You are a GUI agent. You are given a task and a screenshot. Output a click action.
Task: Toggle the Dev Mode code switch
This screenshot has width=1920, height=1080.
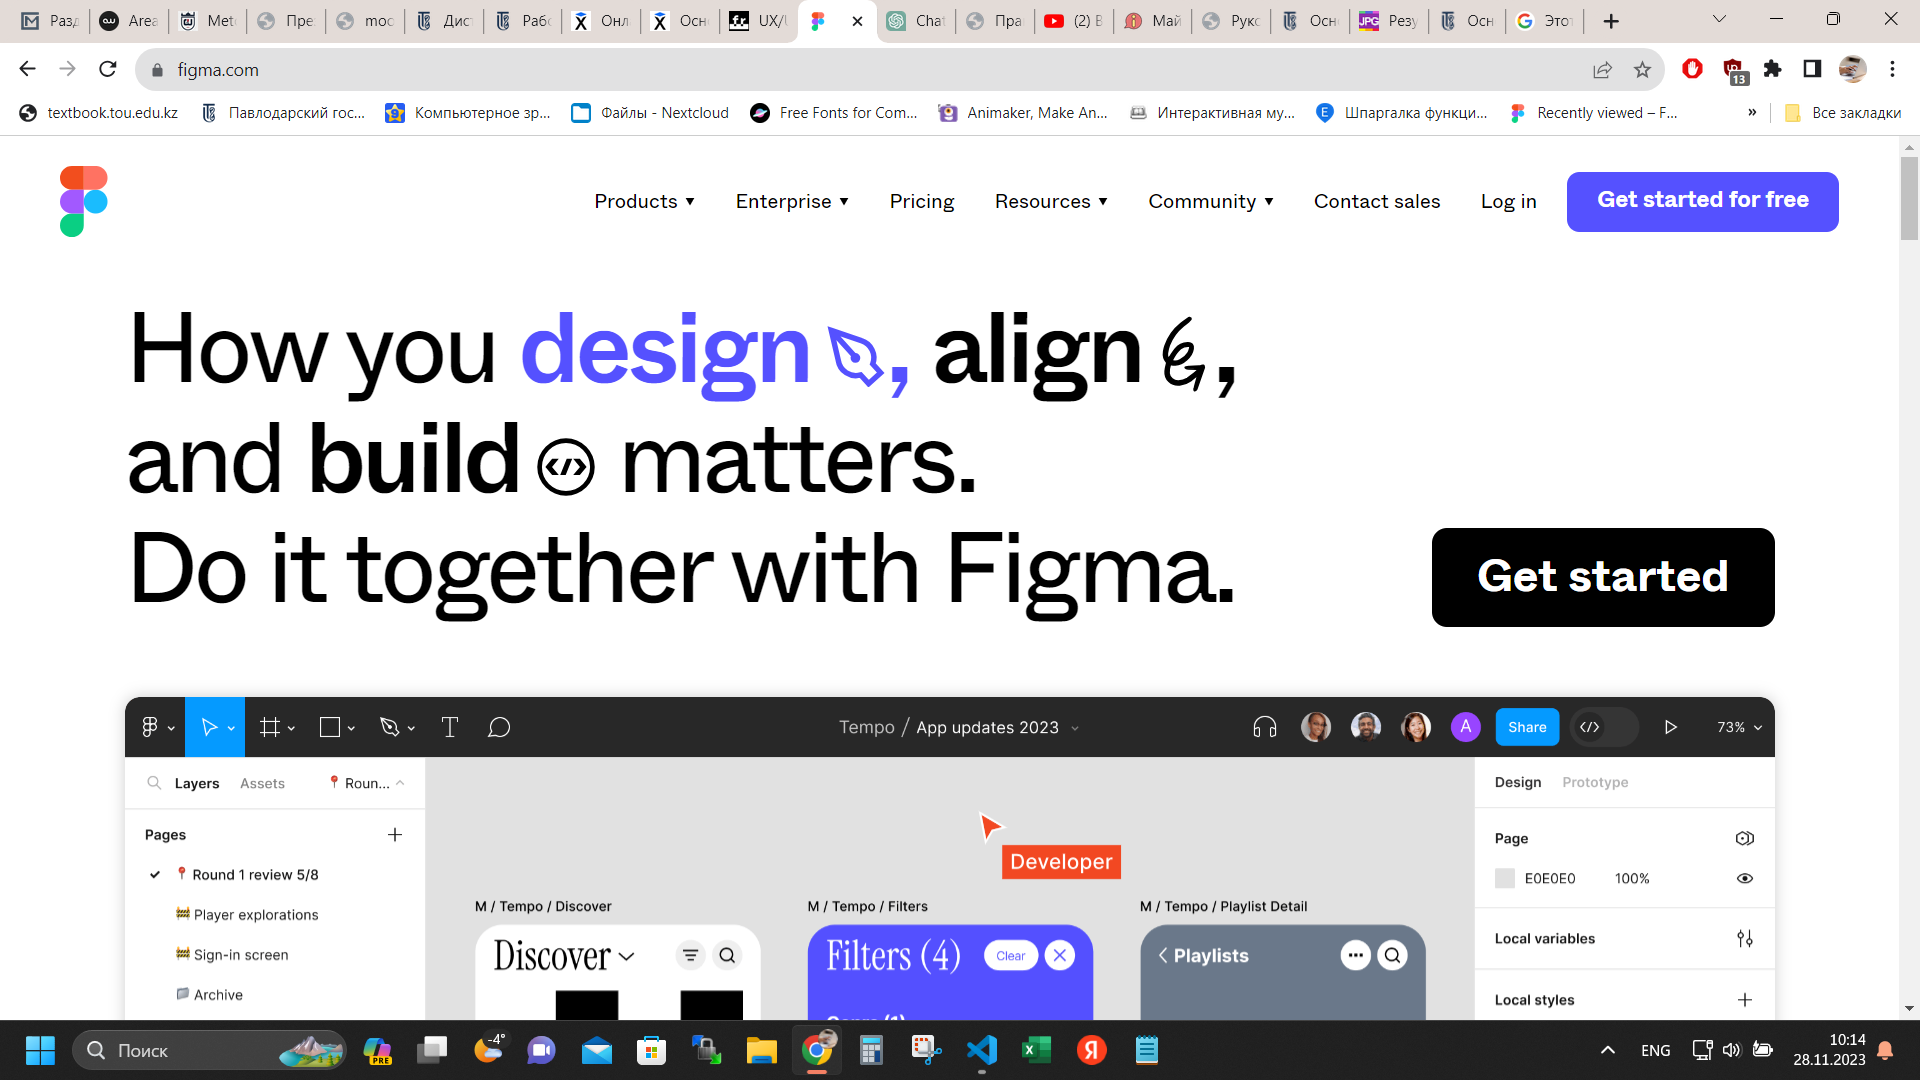1603,727
